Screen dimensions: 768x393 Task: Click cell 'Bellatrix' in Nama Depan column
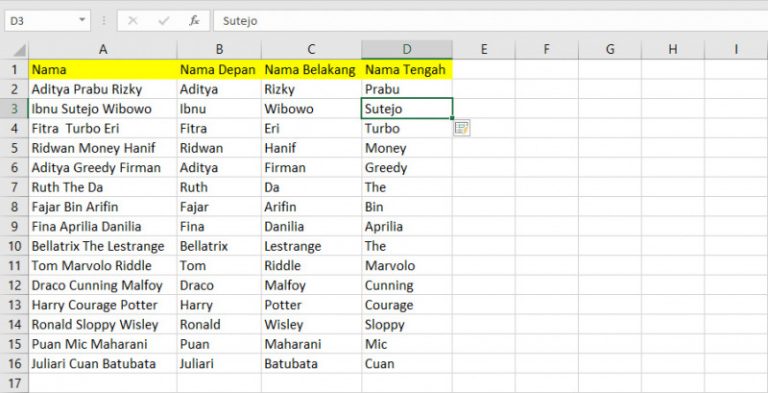coord(219,246)
